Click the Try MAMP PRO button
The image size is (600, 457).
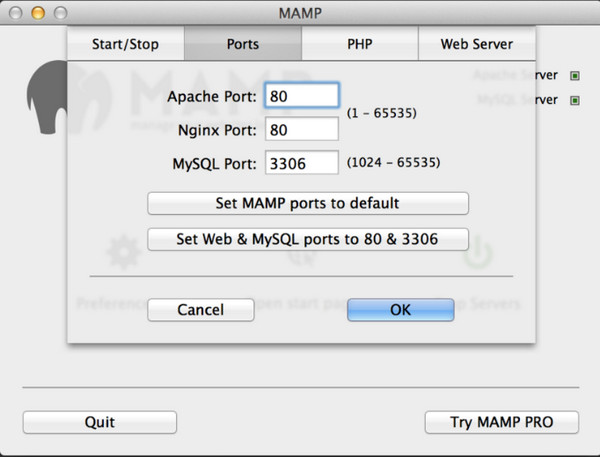pos(501,422)
